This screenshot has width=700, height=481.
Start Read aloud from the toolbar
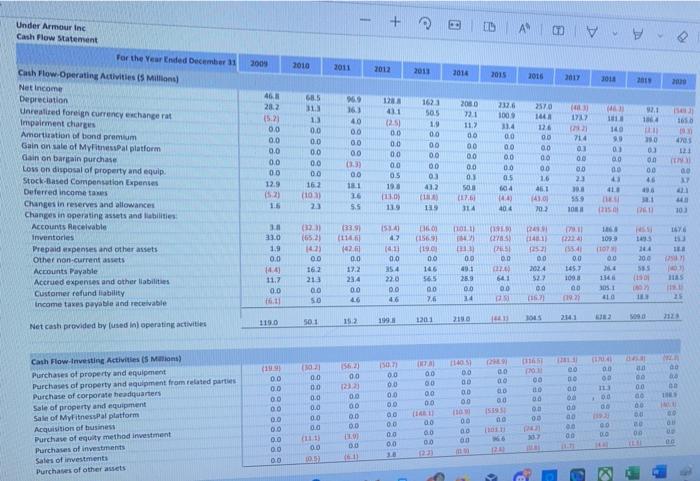pos(524,29)
